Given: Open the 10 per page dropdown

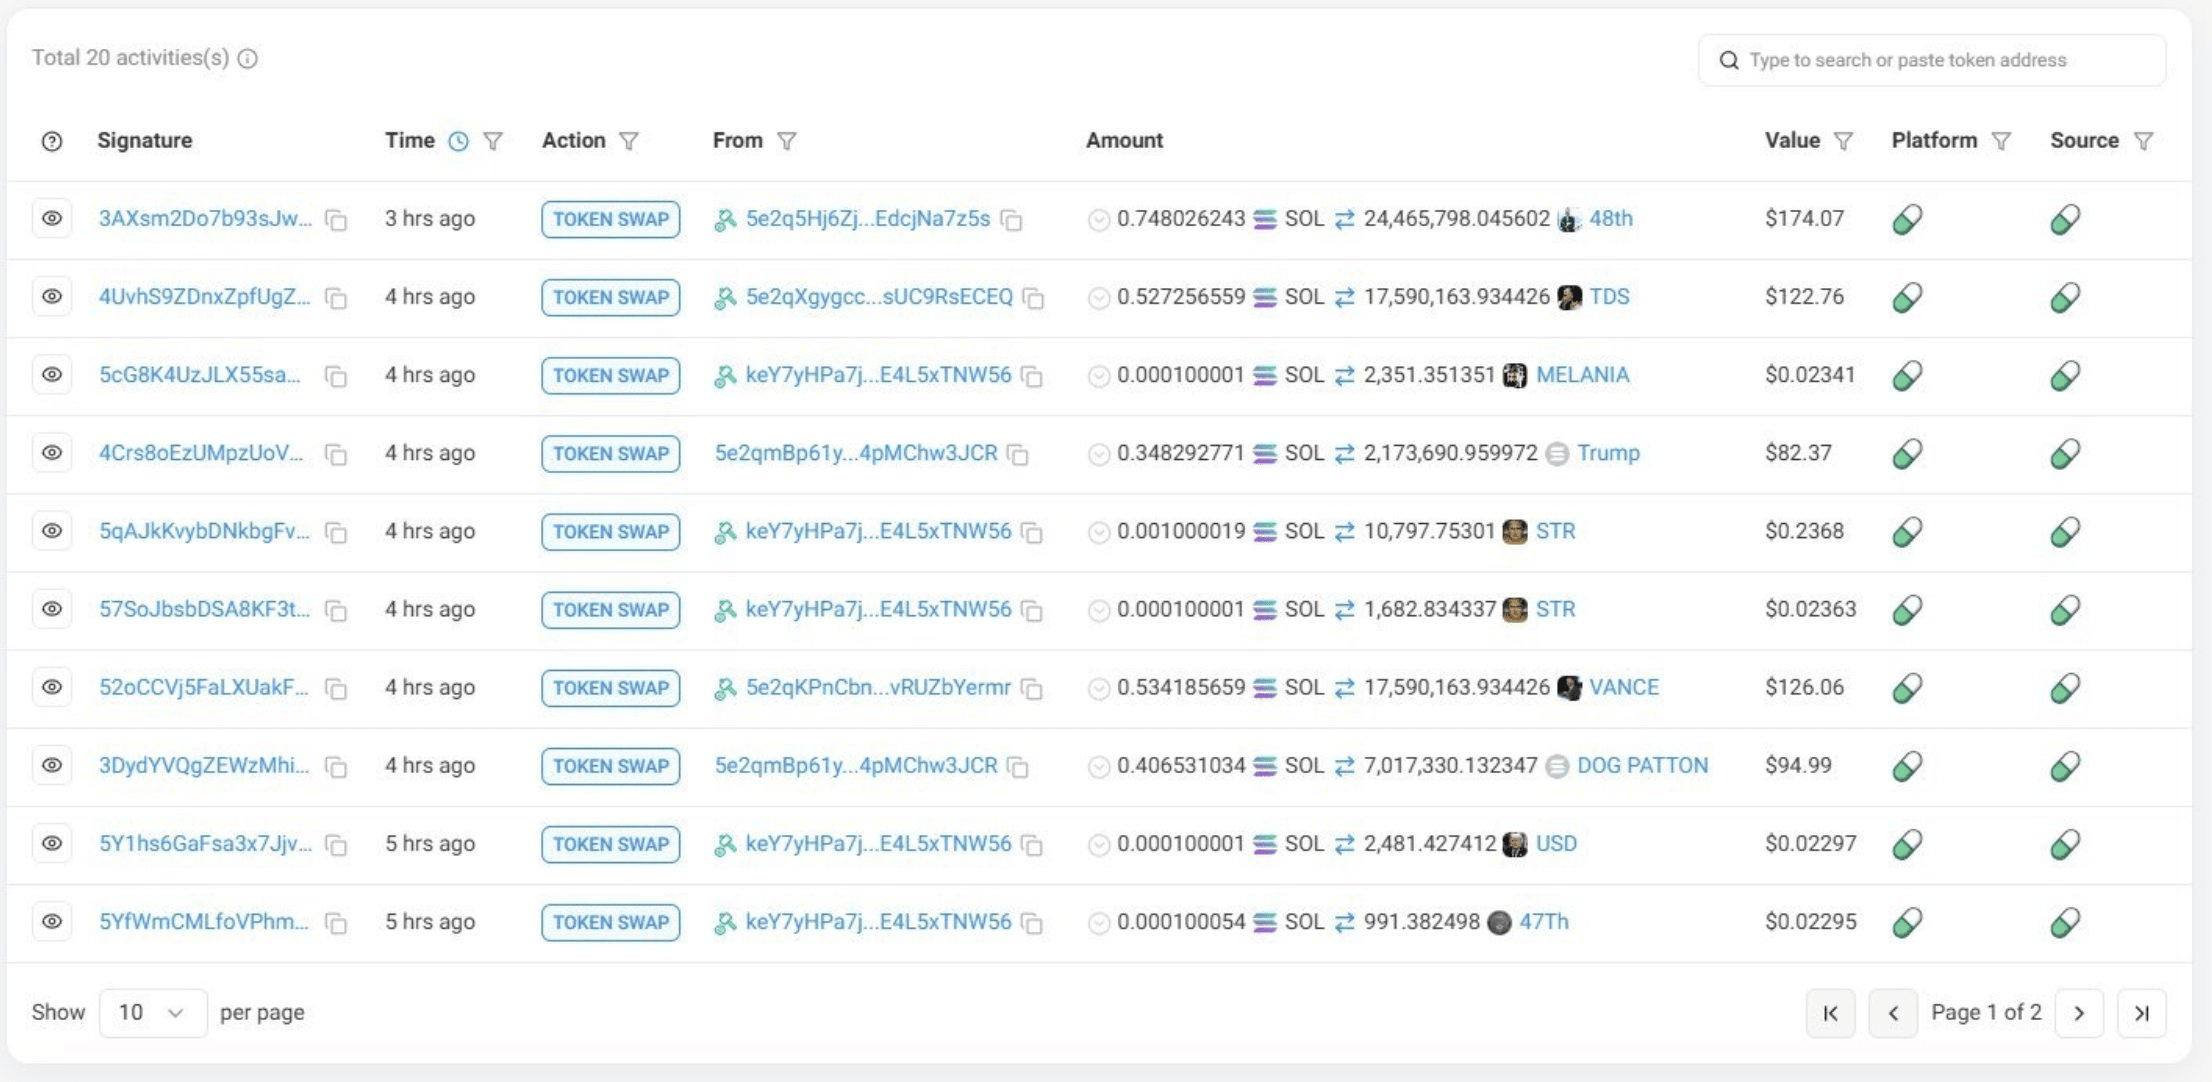Looking at the screenshot, I should (152, 1013).
